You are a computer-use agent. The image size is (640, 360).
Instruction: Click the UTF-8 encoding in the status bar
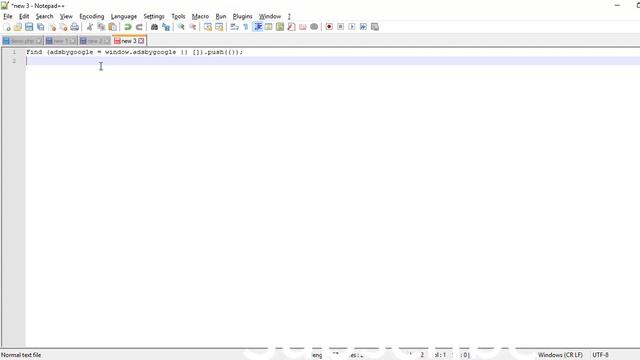click(x=600, y=355)
